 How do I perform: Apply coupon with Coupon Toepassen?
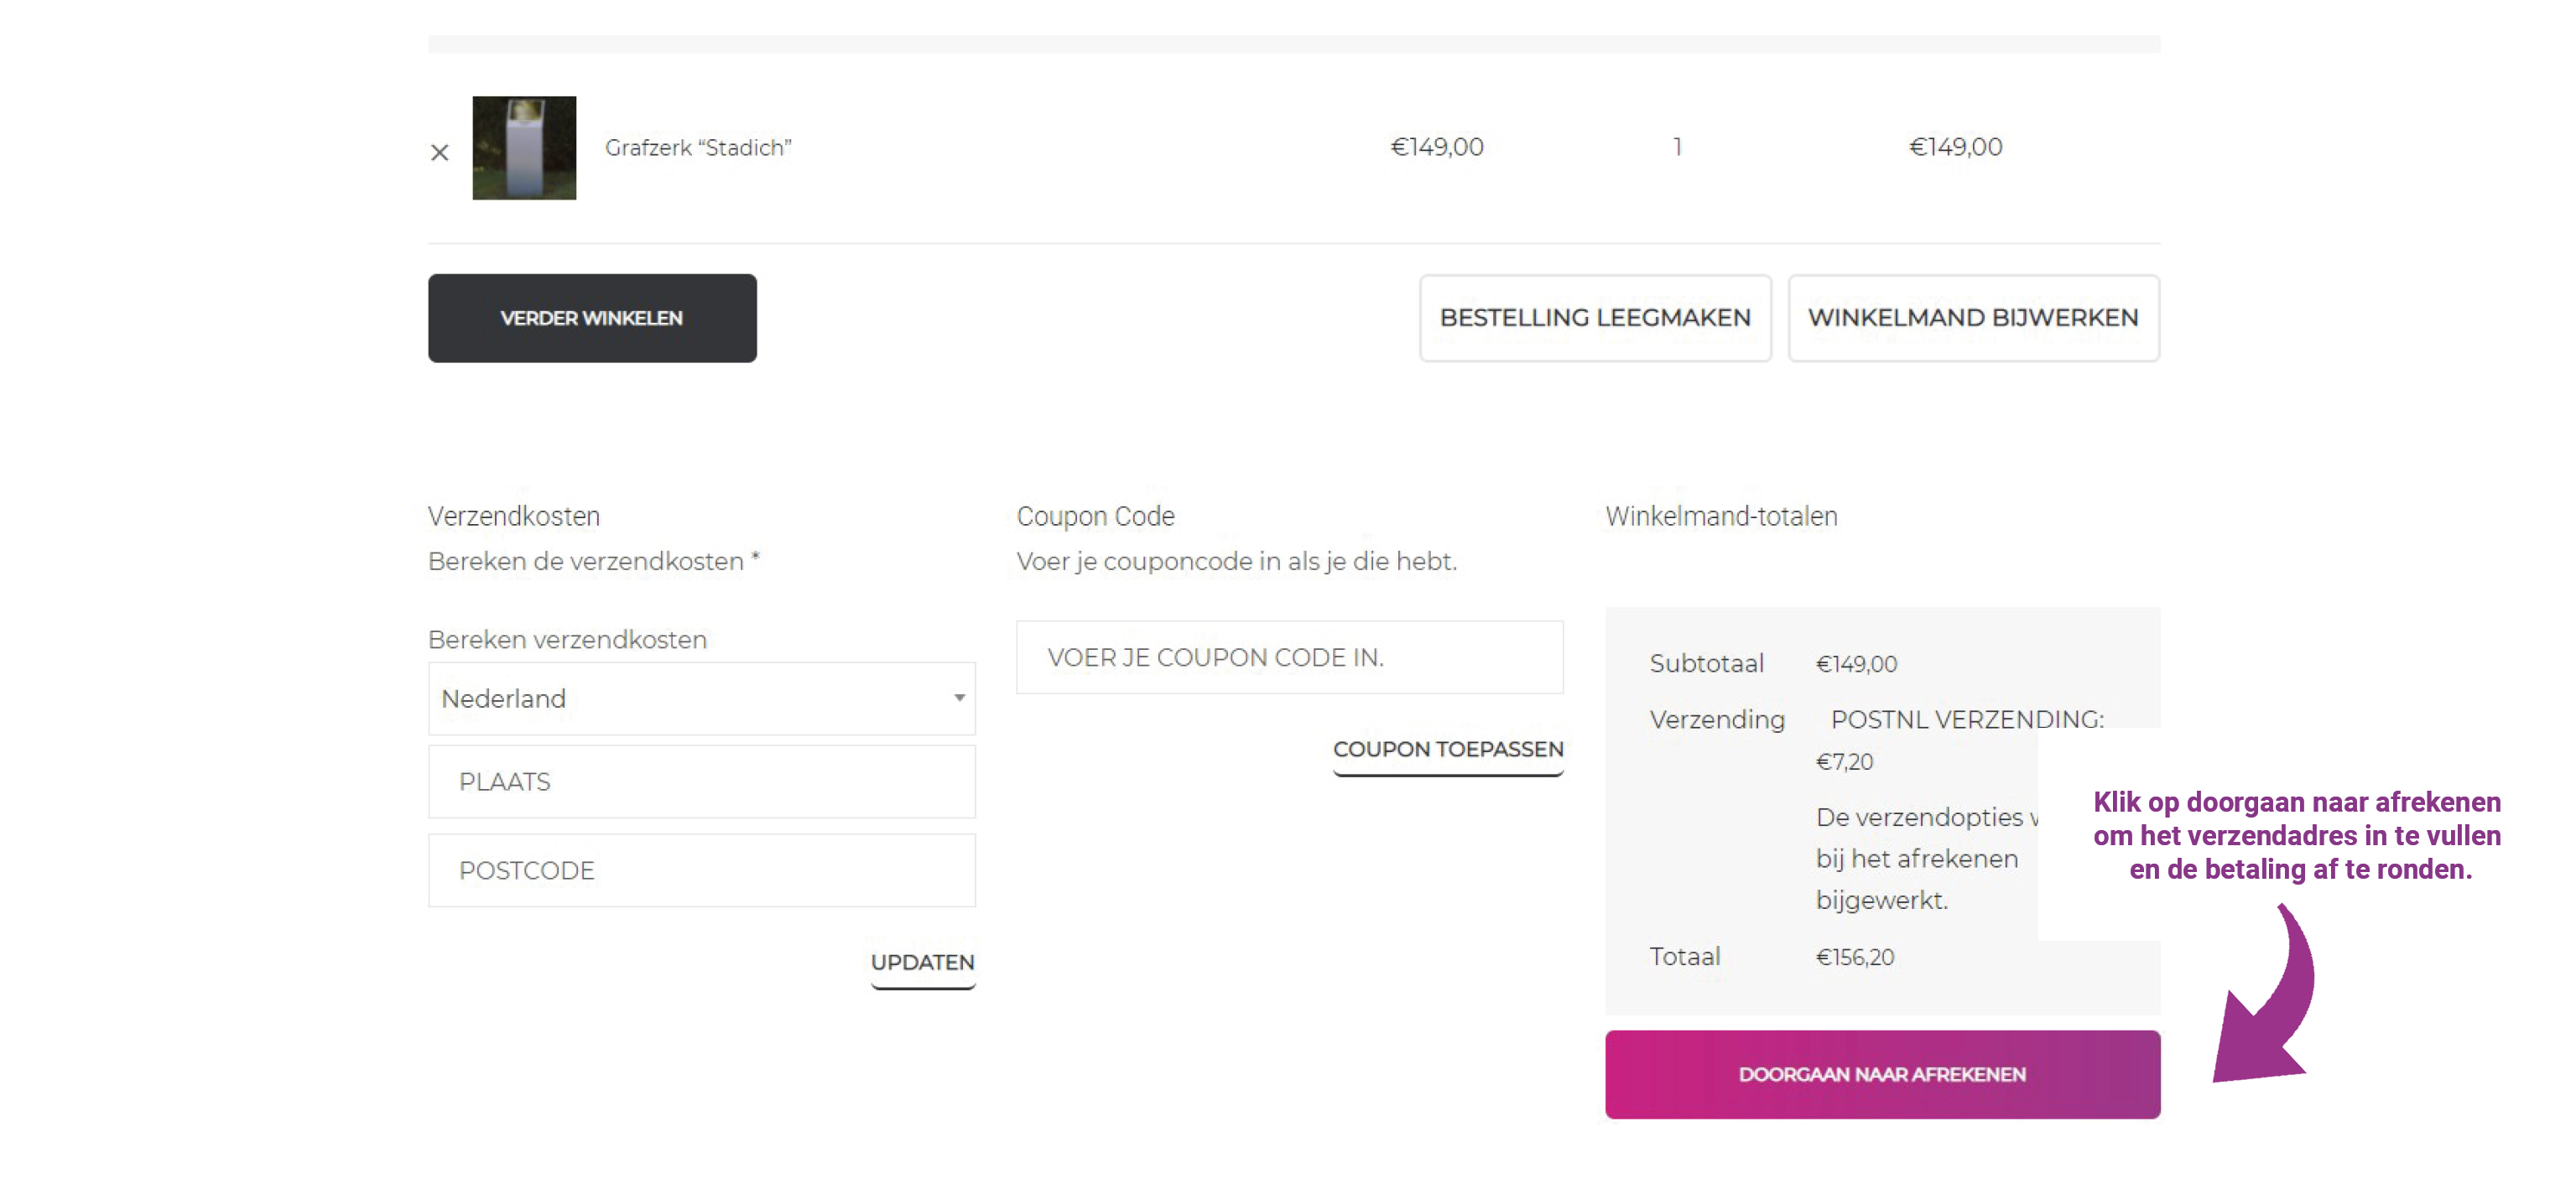coord(1447,750)
